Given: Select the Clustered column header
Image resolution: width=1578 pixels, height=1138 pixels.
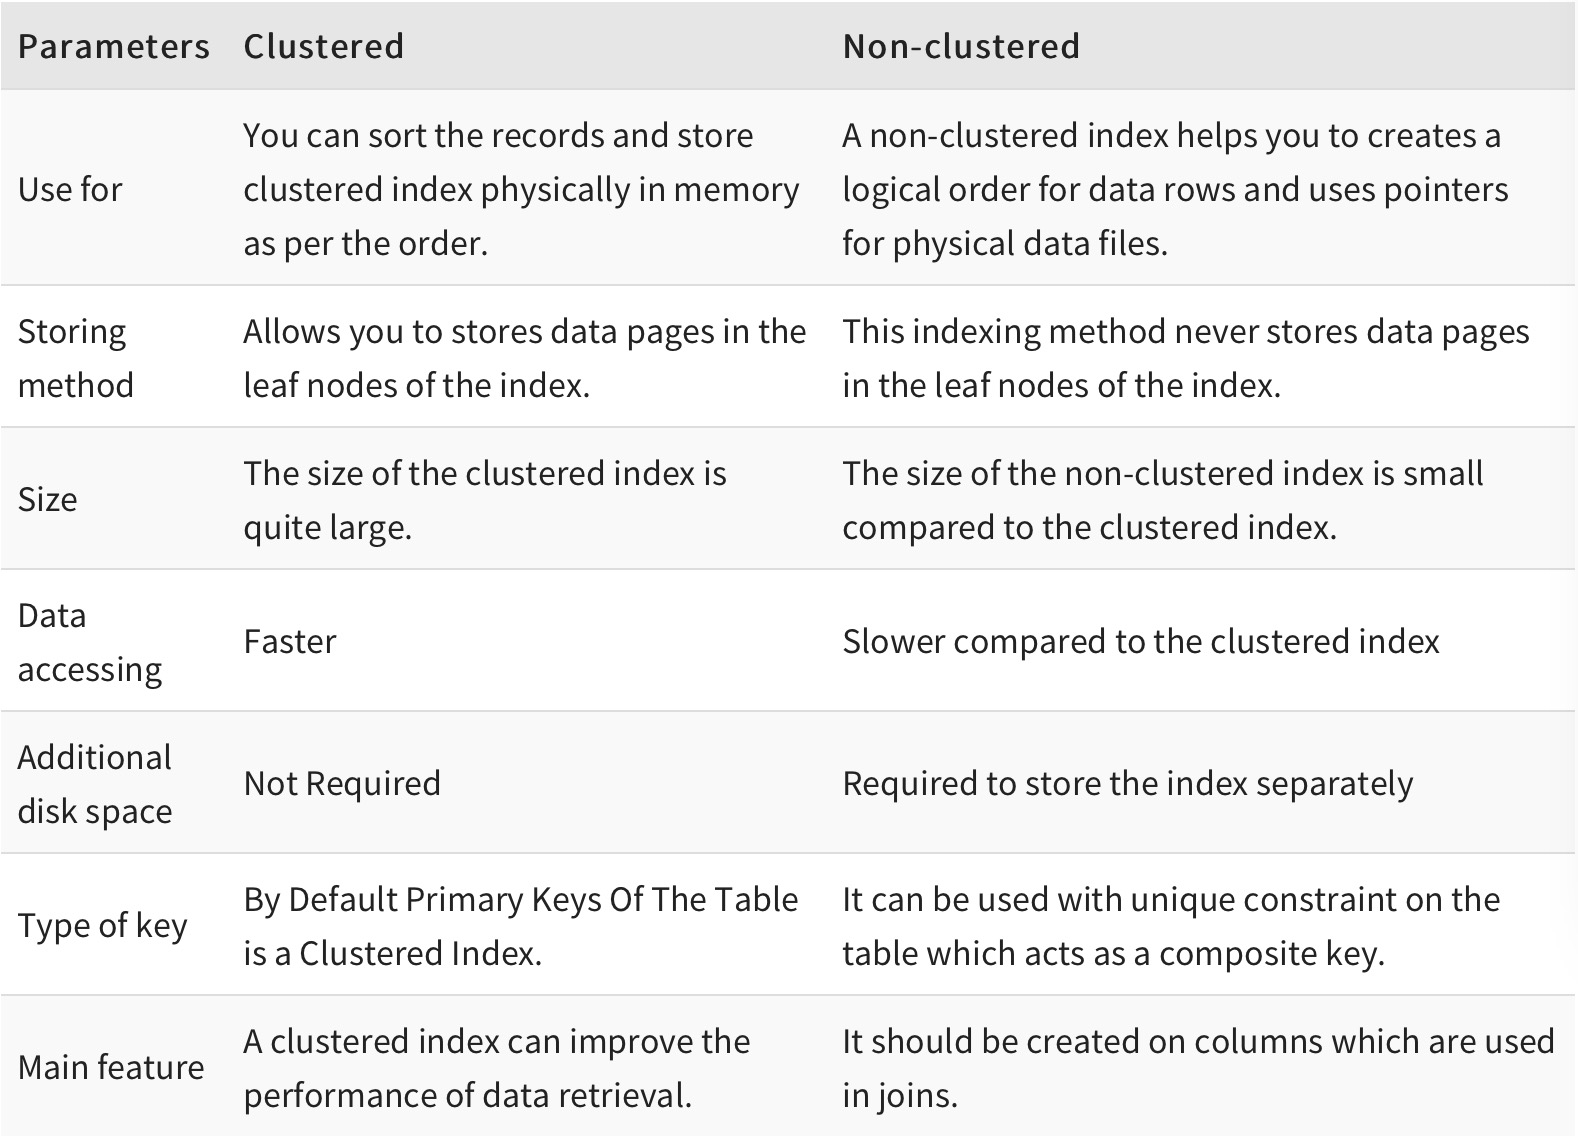Looking at the screenshot, I should pos(323,46).
